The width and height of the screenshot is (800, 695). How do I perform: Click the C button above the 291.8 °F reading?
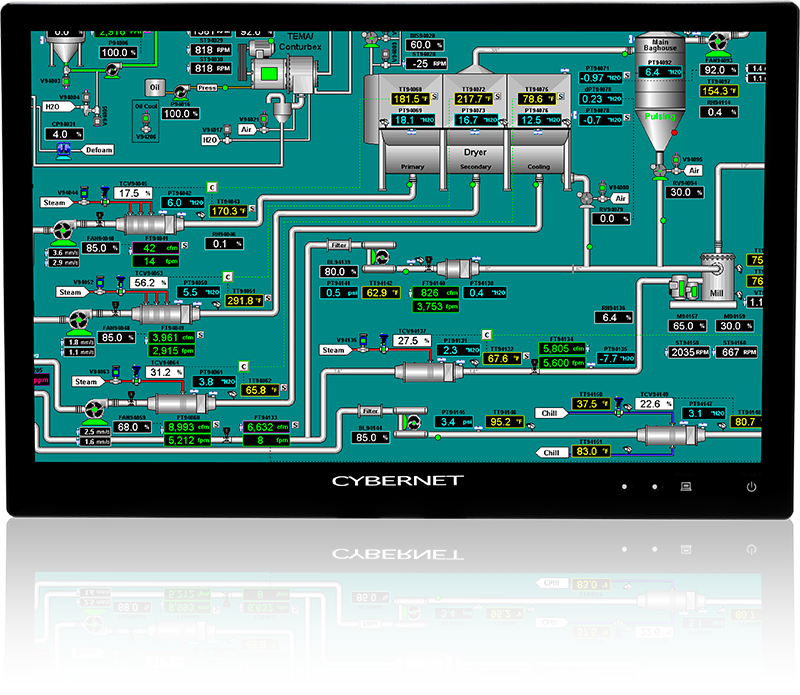point(228,277)
